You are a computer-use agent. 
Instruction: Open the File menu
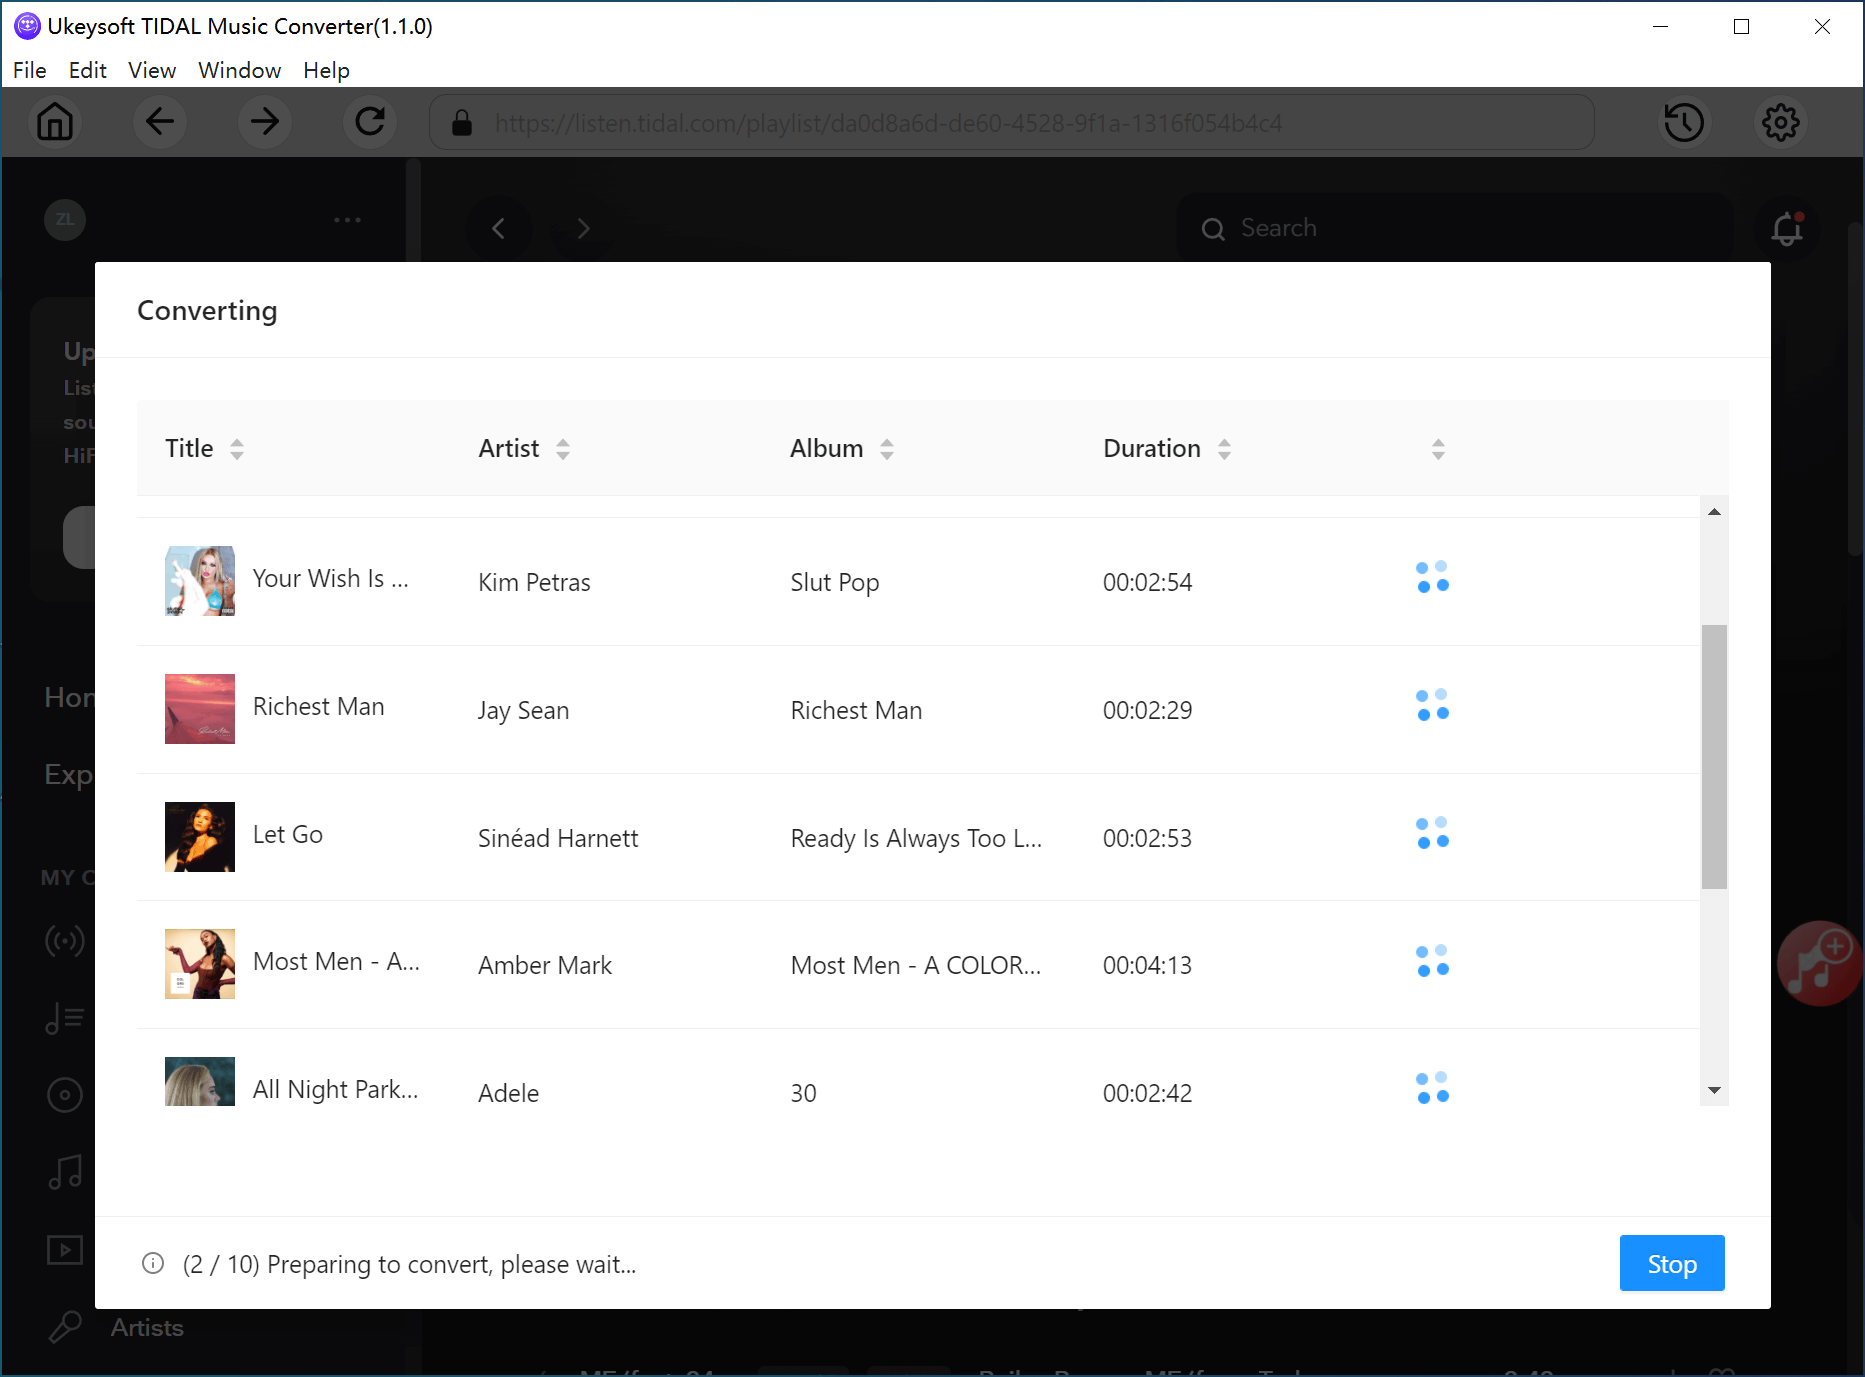[x=29, y=70]
